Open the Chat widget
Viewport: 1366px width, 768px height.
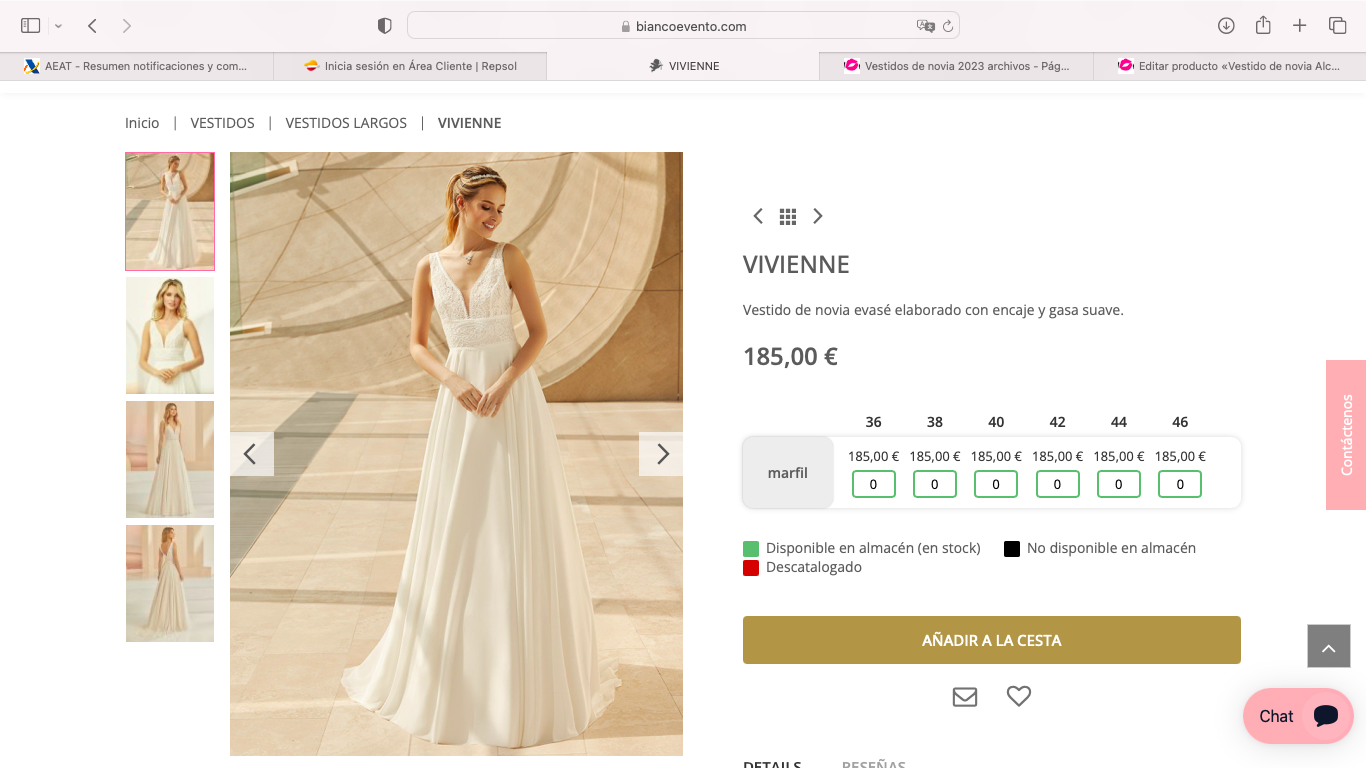pyautogui.click(x=1297, y=716)
